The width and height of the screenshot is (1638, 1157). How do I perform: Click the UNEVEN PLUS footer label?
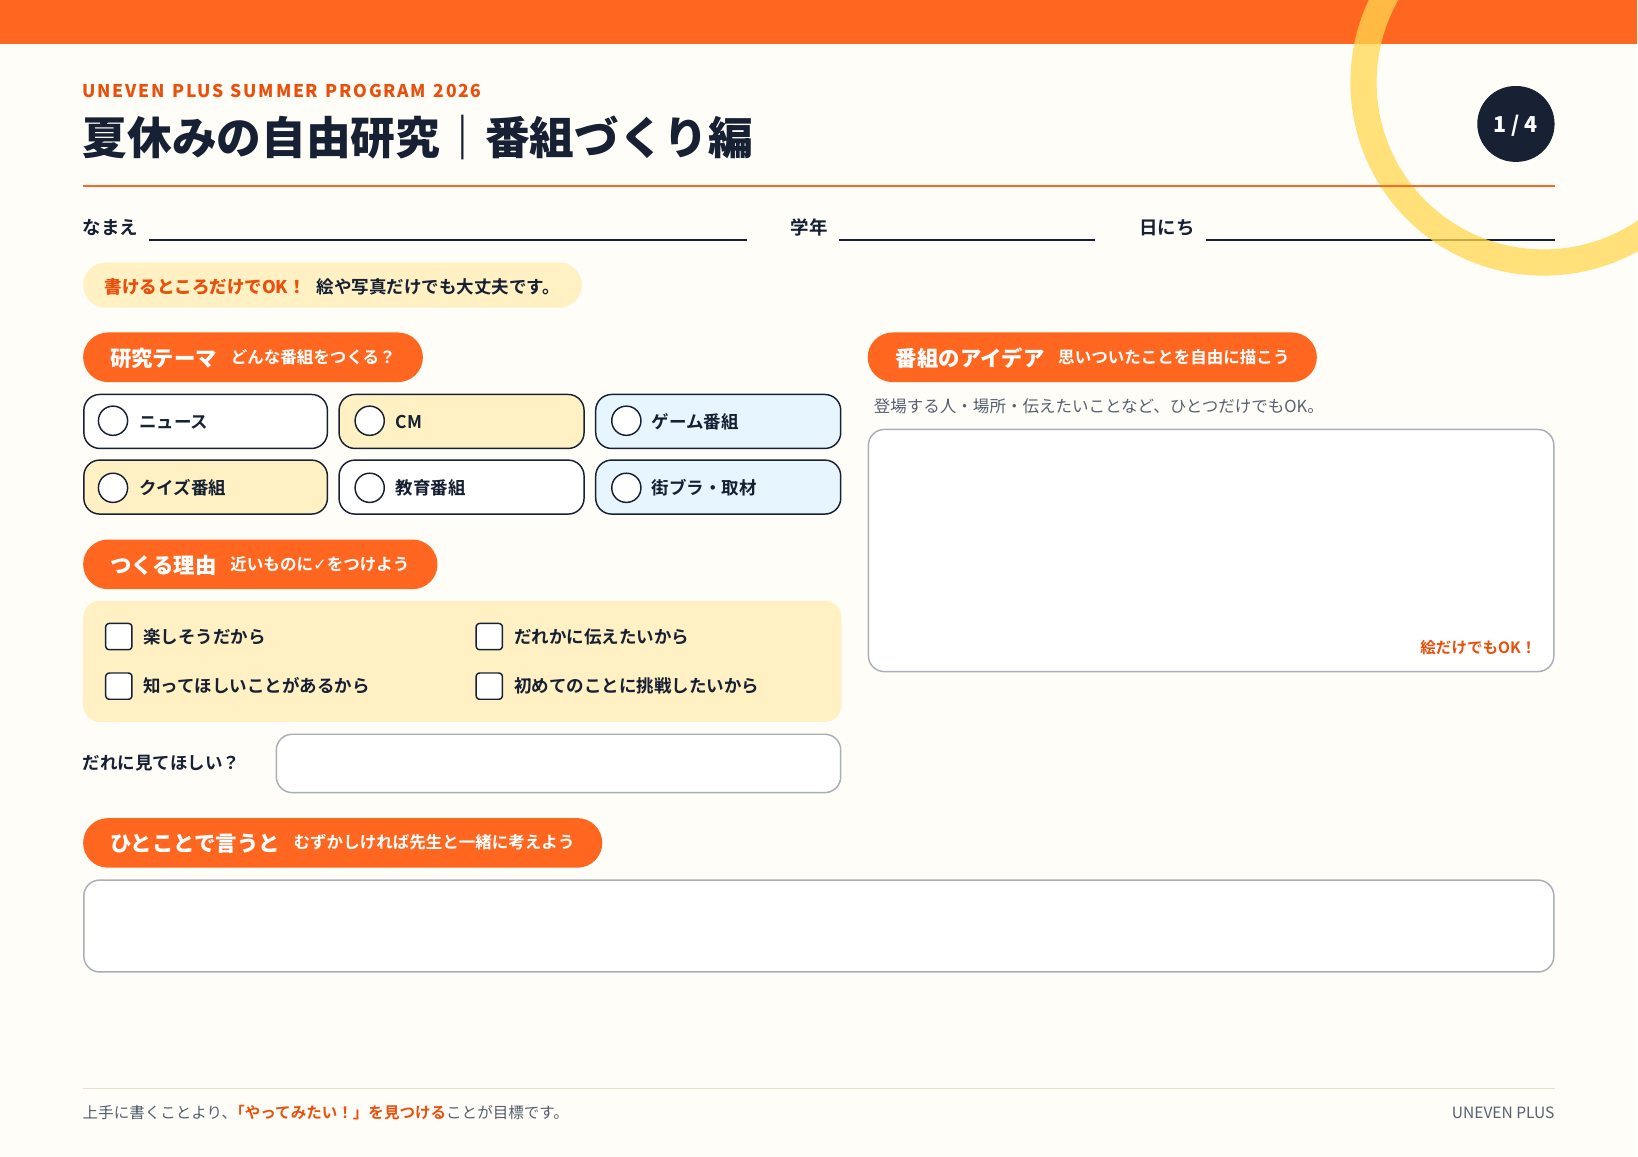(x=1503, y=1112)
